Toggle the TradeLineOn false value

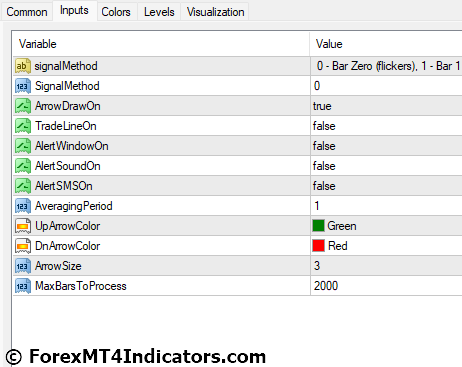324,126
